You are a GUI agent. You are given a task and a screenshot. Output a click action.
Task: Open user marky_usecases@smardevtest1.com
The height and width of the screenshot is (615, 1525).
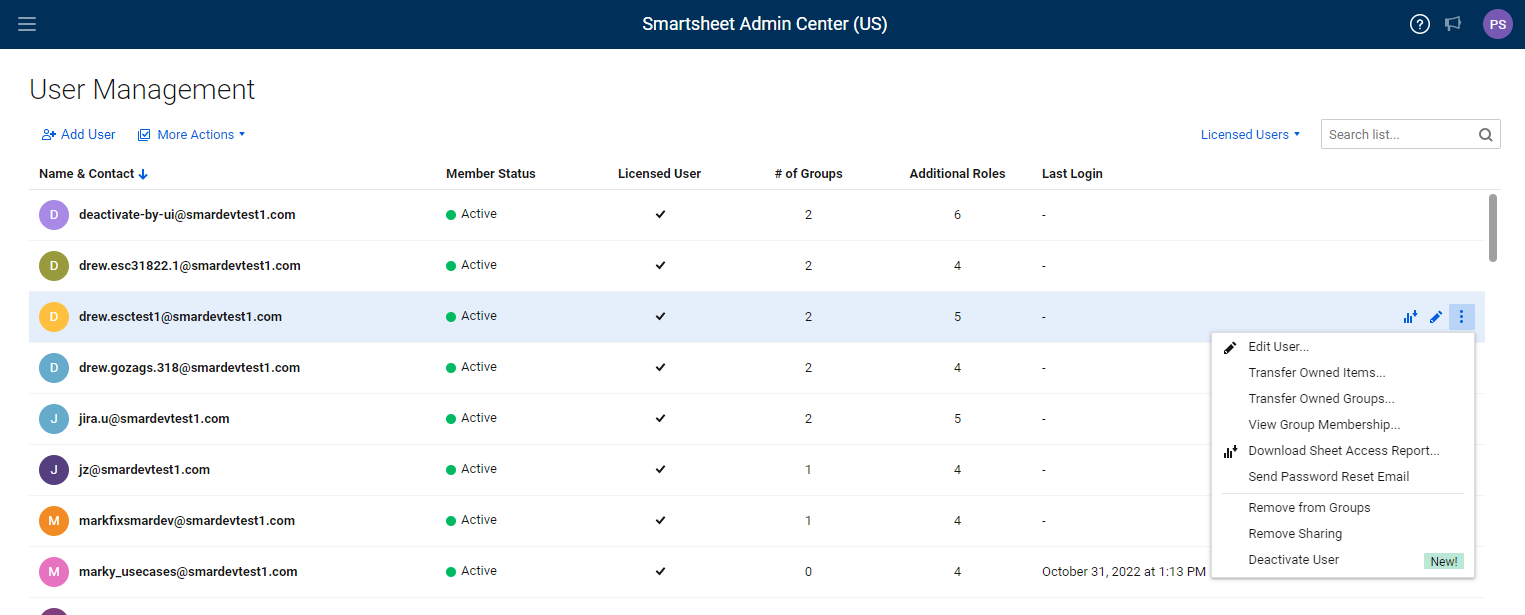pyautogui.click(x=188, y=572)
